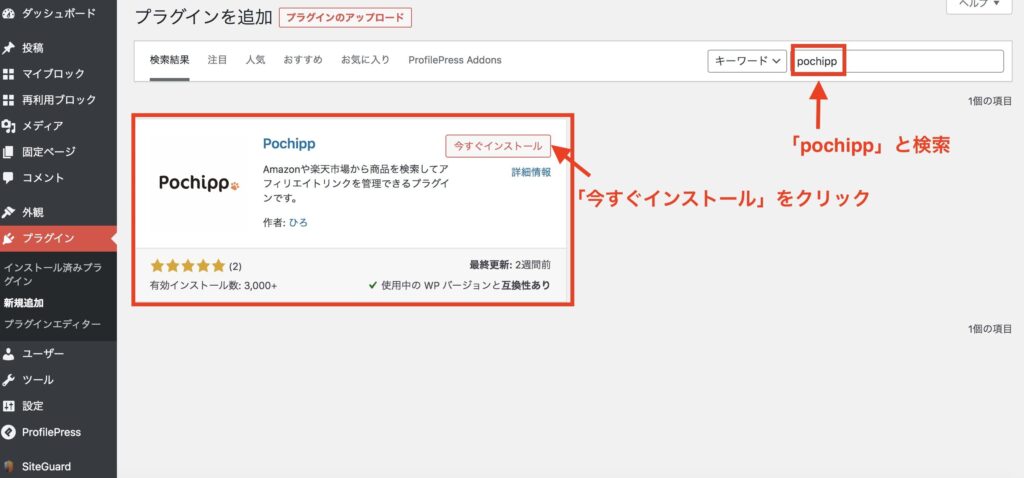Click the paintbrush icon beside 外観
Screen dimensions: 1024x478
pyautogui.click(x=8, y=212)
